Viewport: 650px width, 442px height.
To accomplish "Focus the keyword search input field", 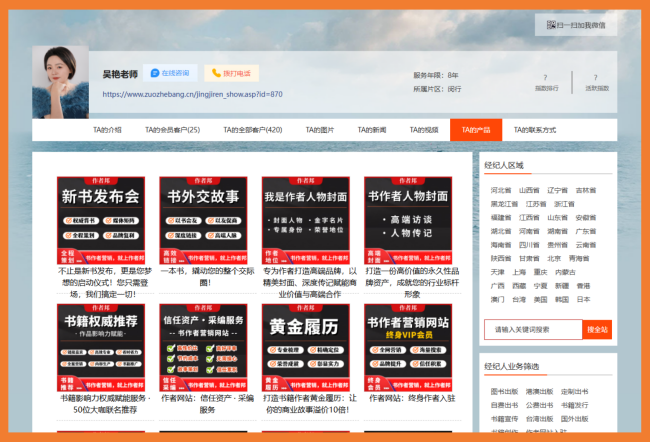I will [533, 329].
